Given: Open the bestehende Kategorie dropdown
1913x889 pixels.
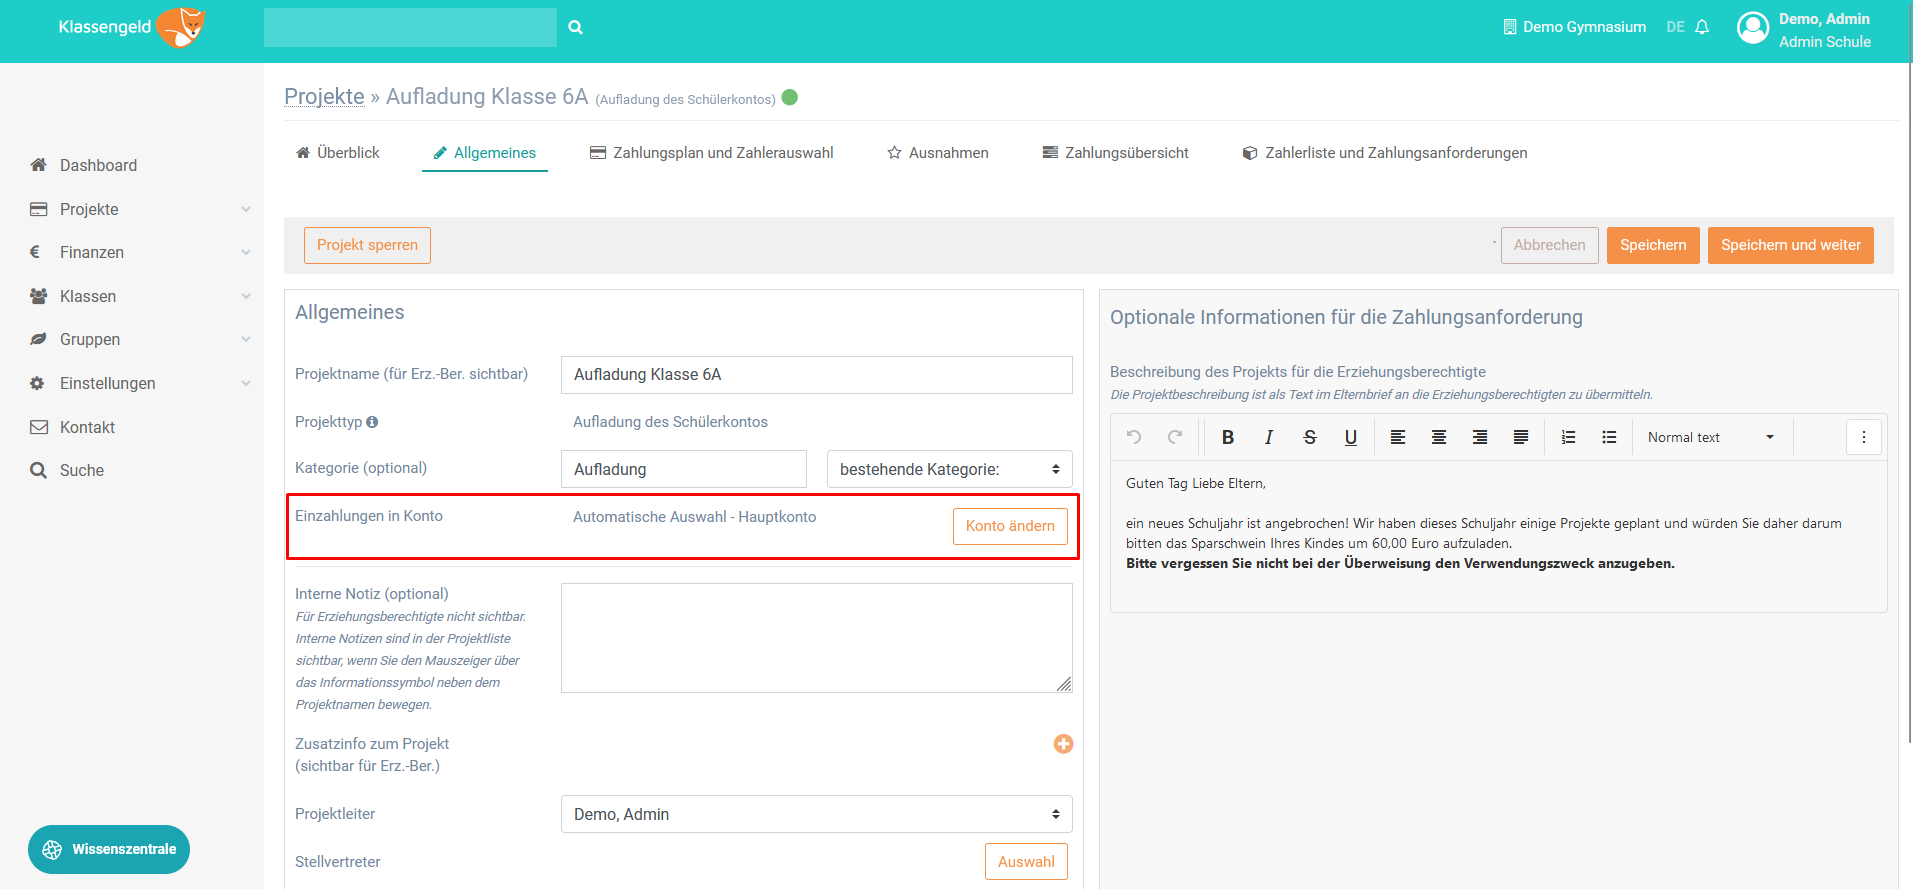Looking at the screenshot, I should coord(949,469).
